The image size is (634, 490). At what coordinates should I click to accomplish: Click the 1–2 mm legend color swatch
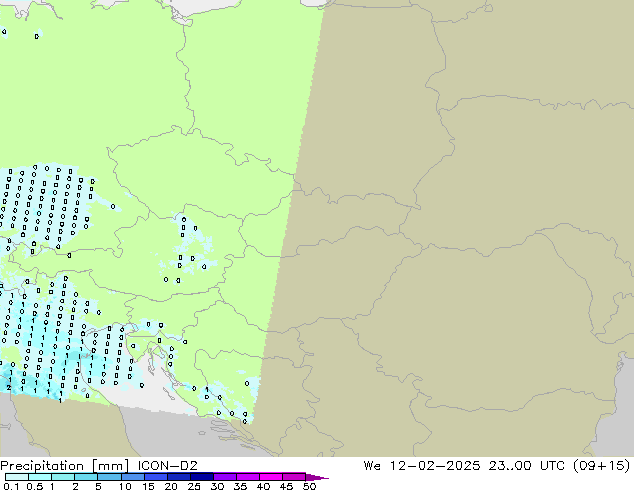63,477
